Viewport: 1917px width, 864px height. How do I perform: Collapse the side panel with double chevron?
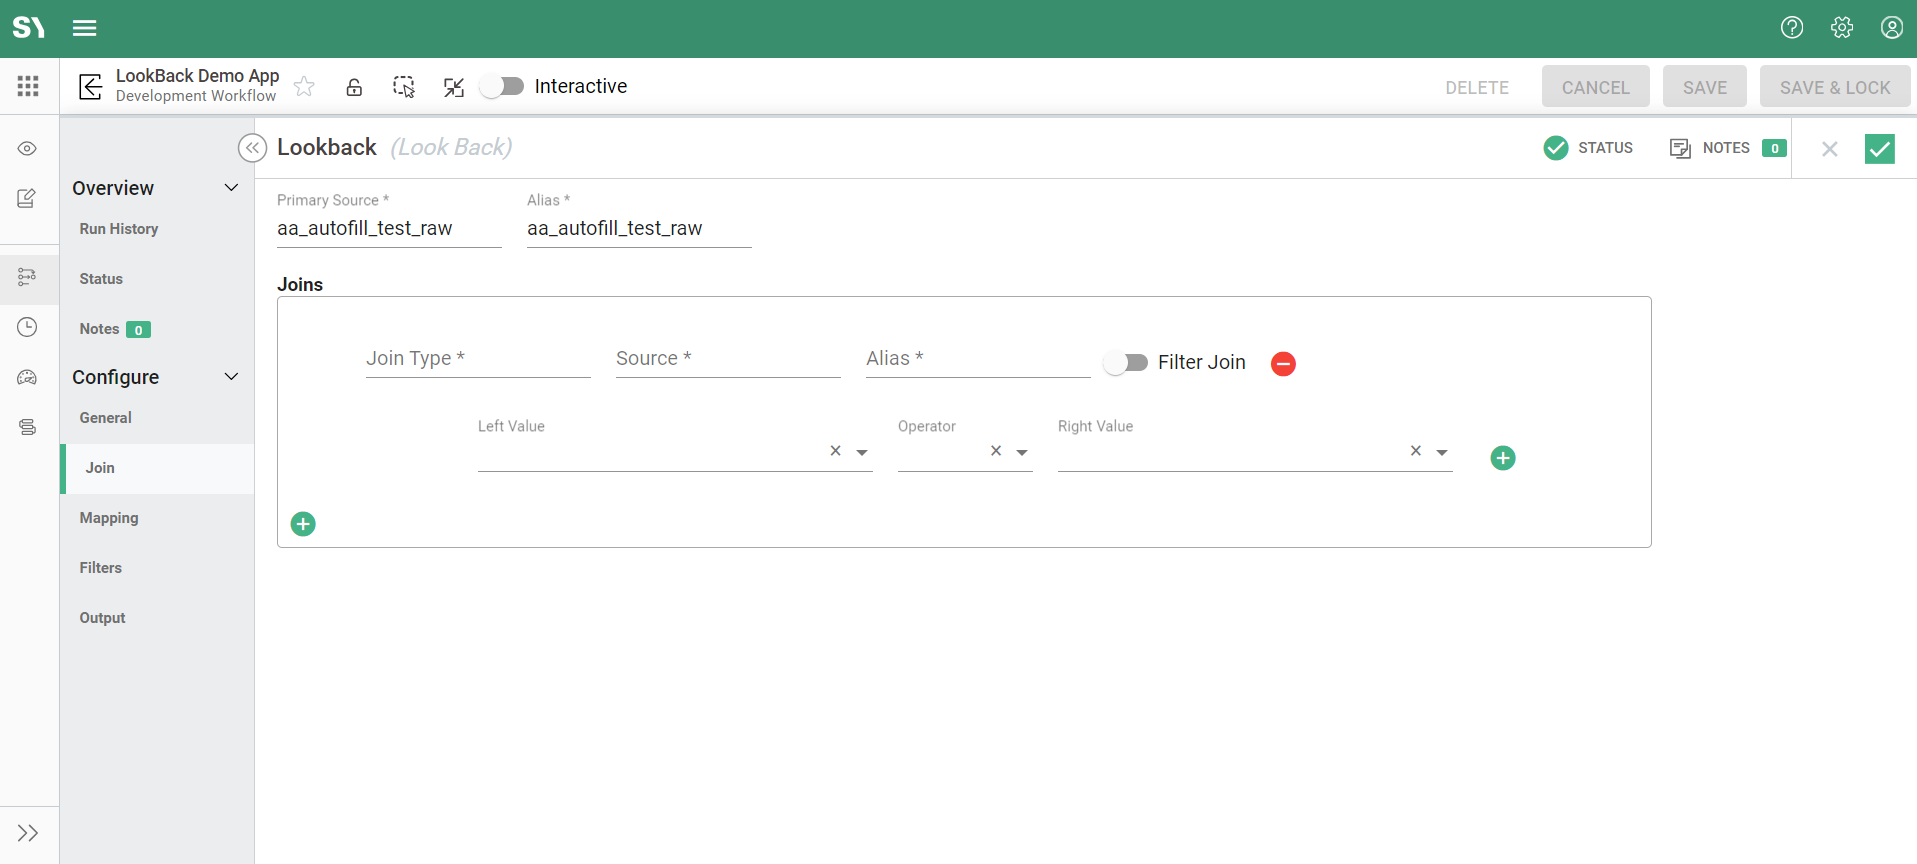(252, 148)
